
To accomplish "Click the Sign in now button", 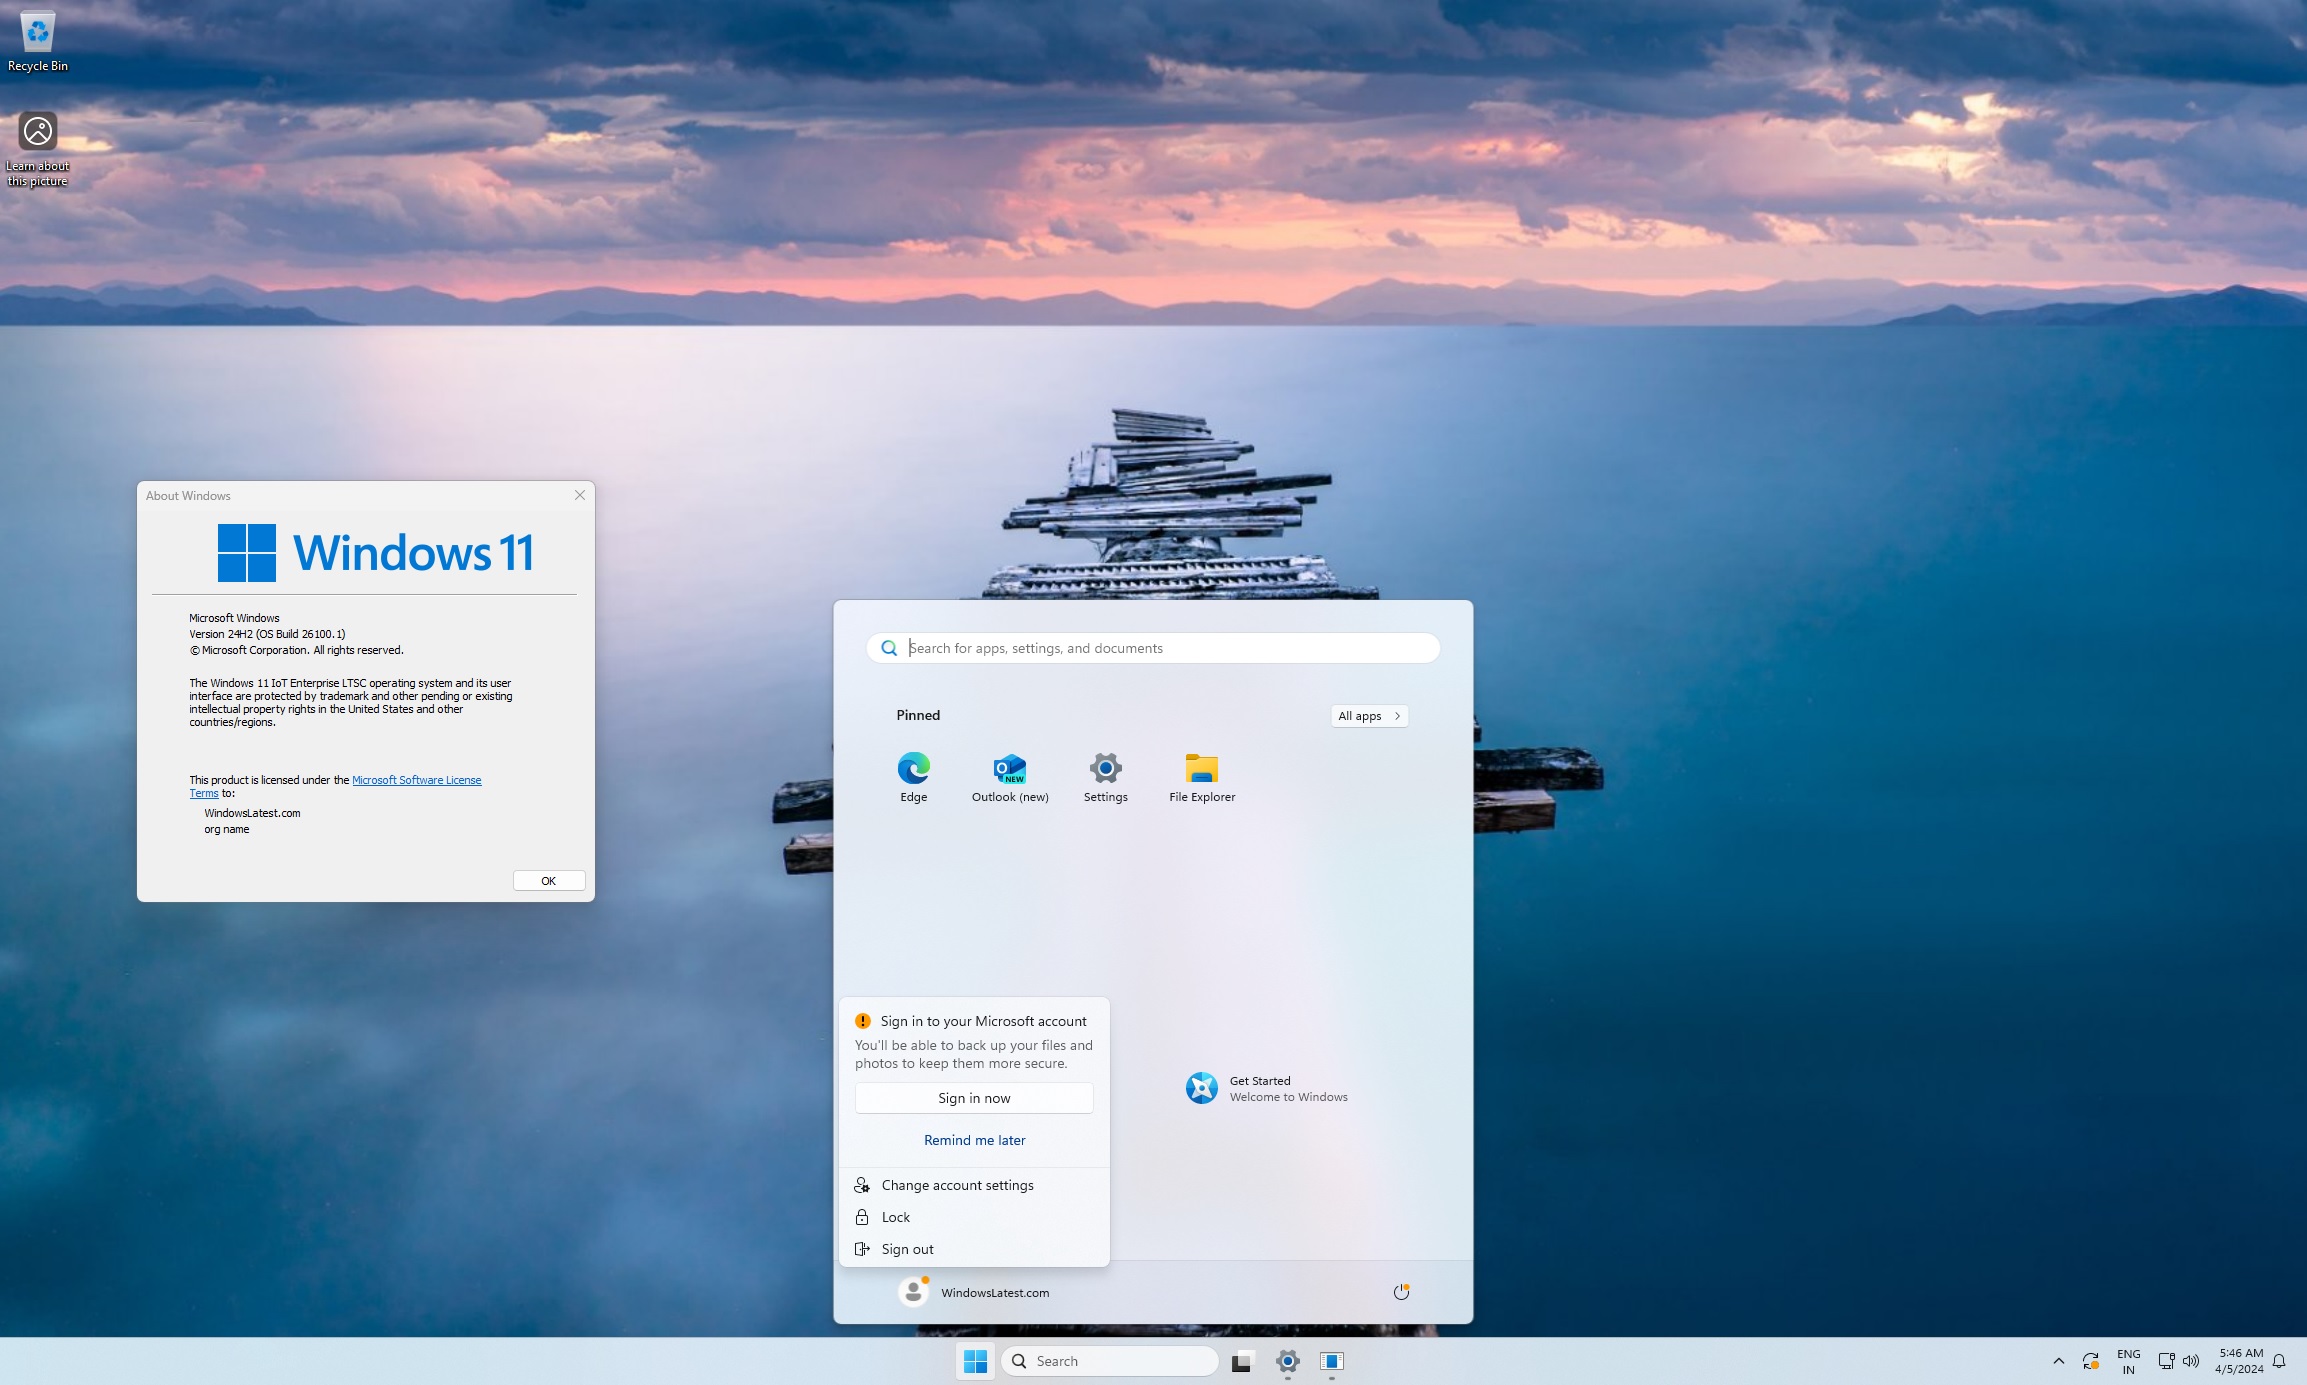I will pyautogui.click(x=974, y=1097).
